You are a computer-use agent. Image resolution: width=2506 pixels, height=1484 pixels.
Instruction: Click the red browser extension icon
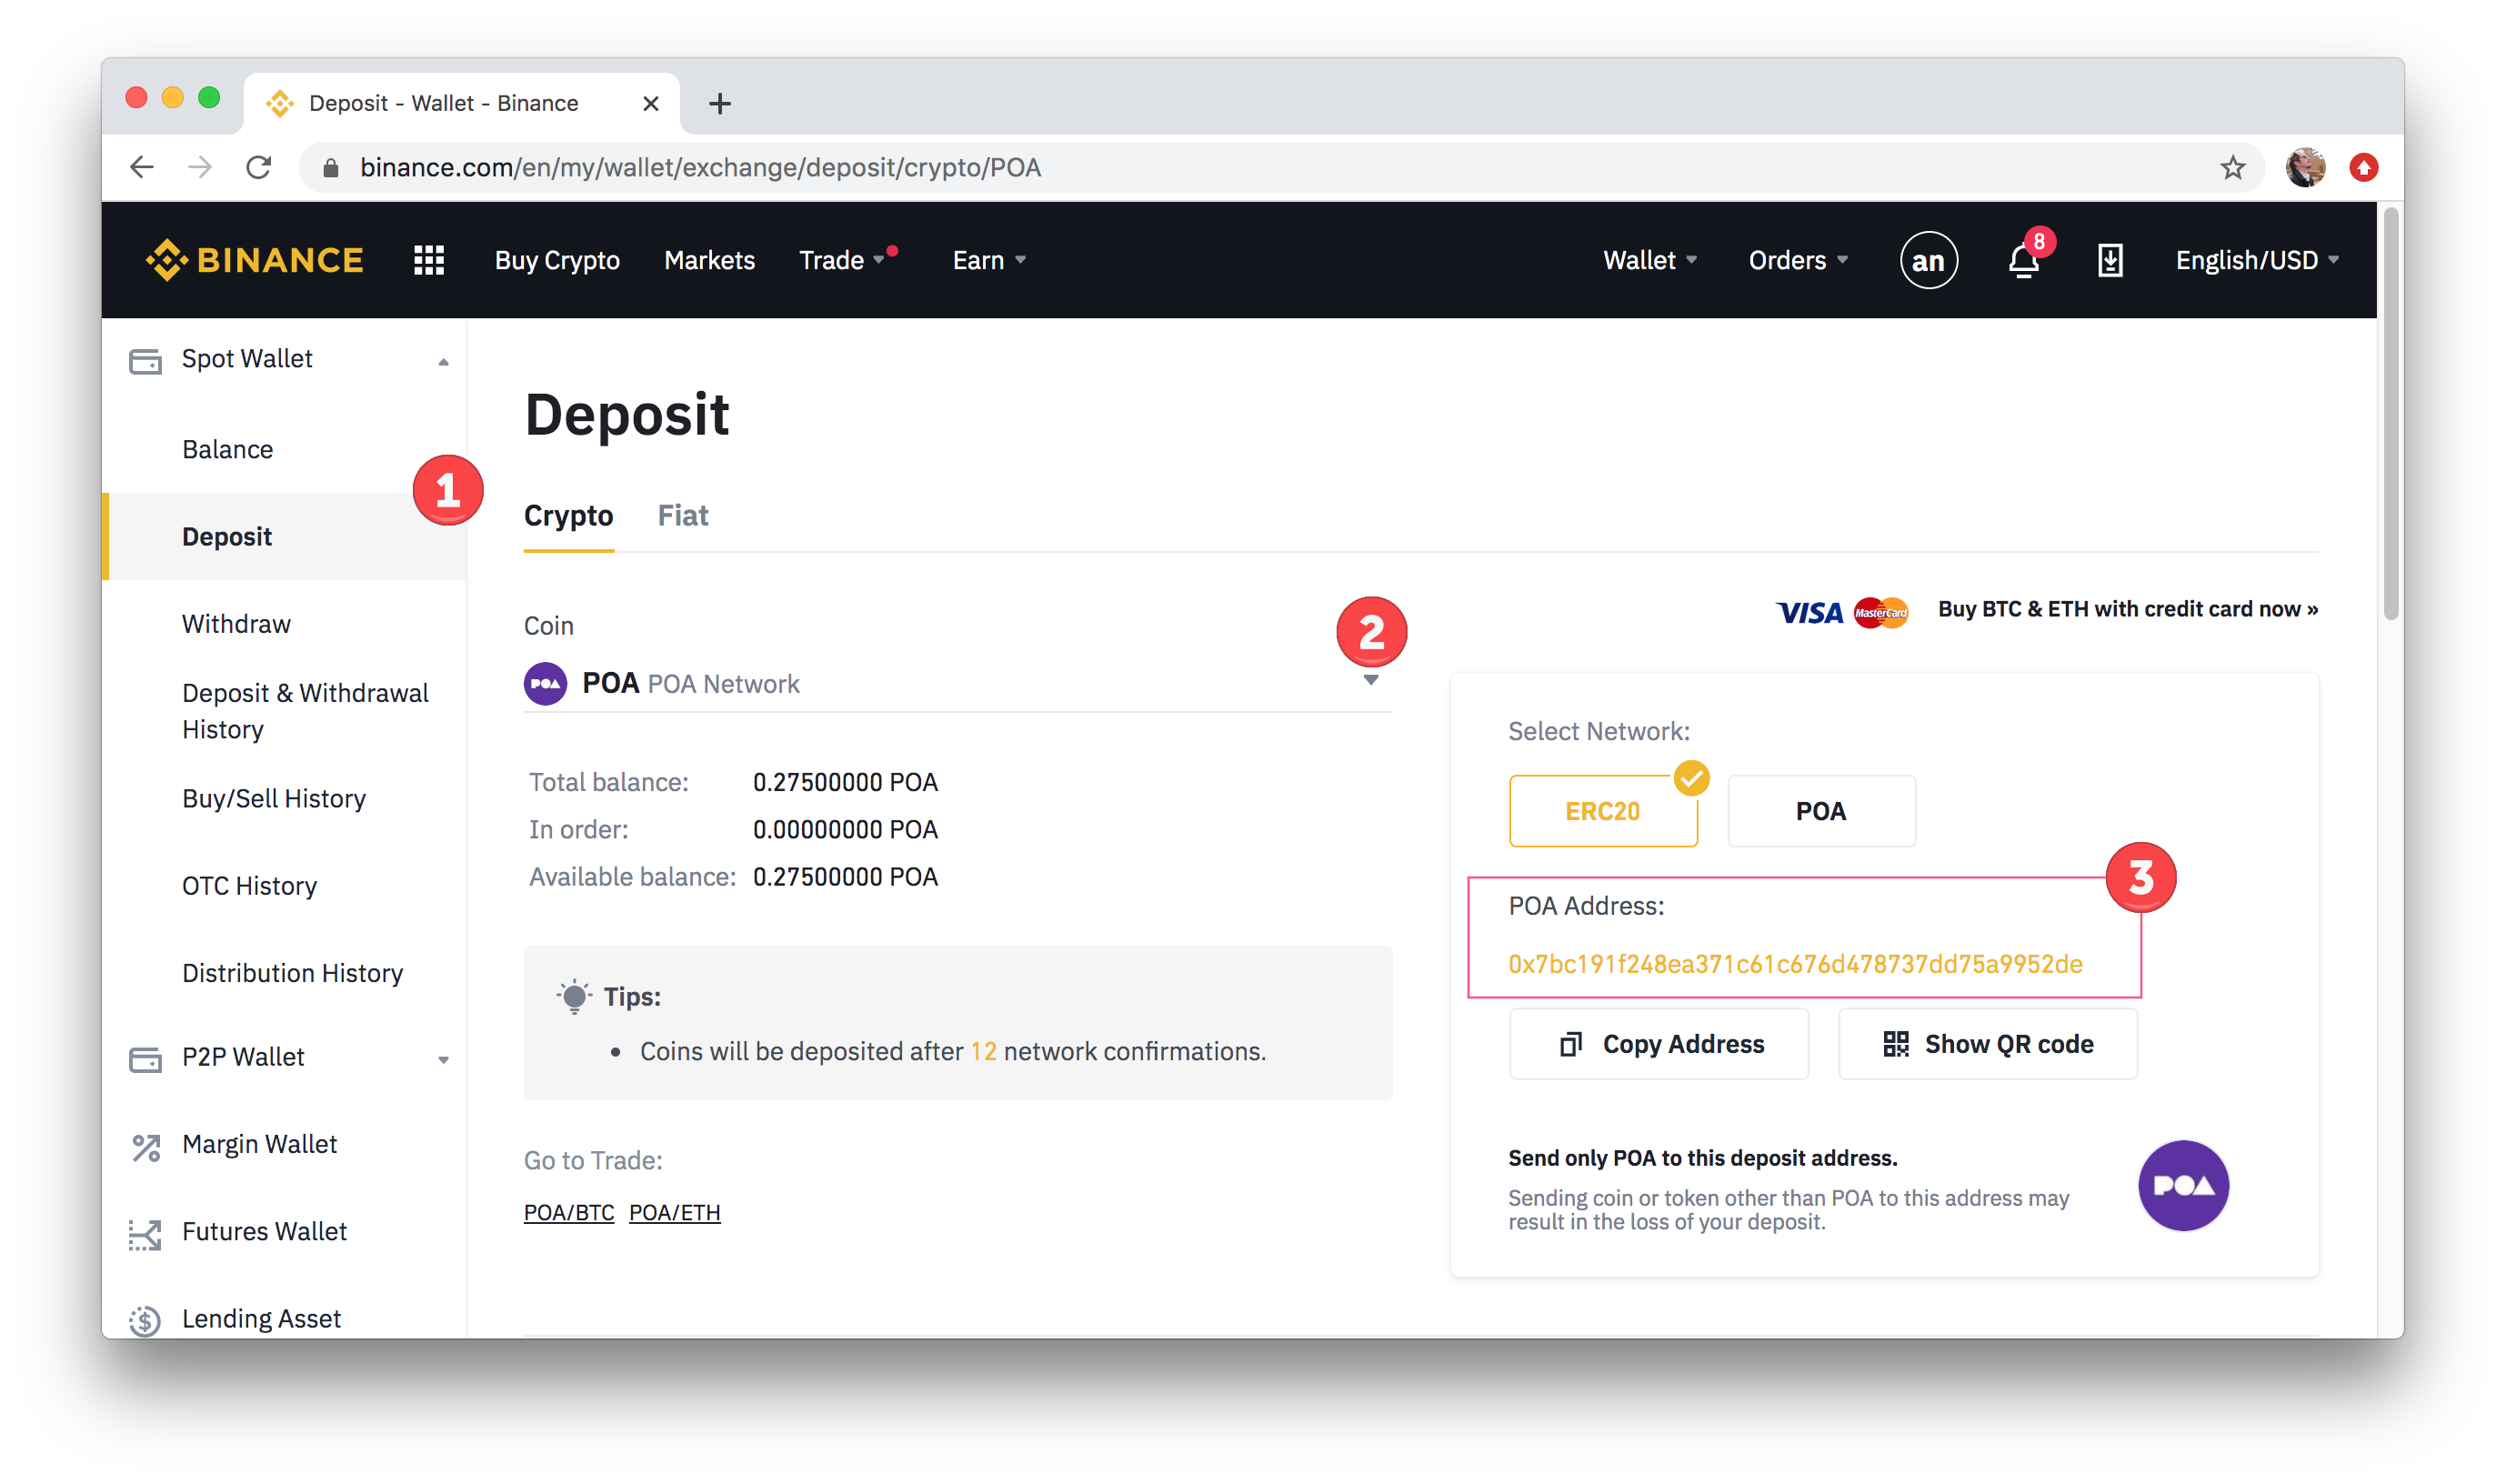click(2363, 167)
